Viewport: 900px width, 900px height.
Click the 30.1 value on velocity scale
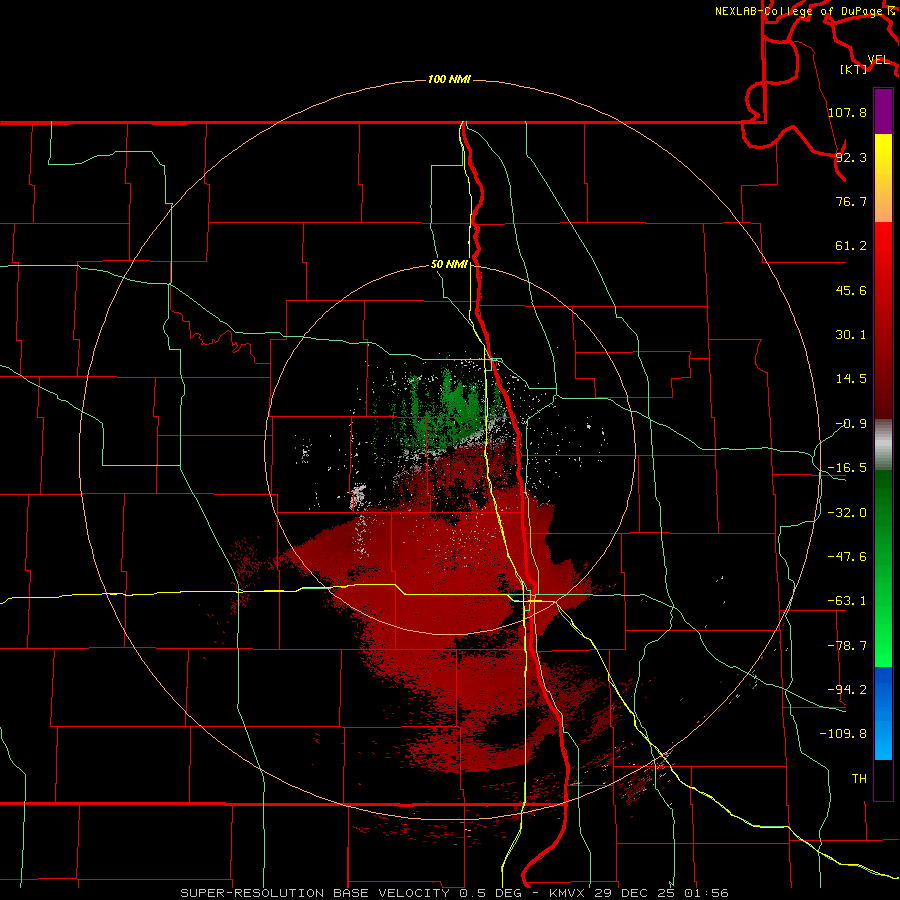coord(851,335)
